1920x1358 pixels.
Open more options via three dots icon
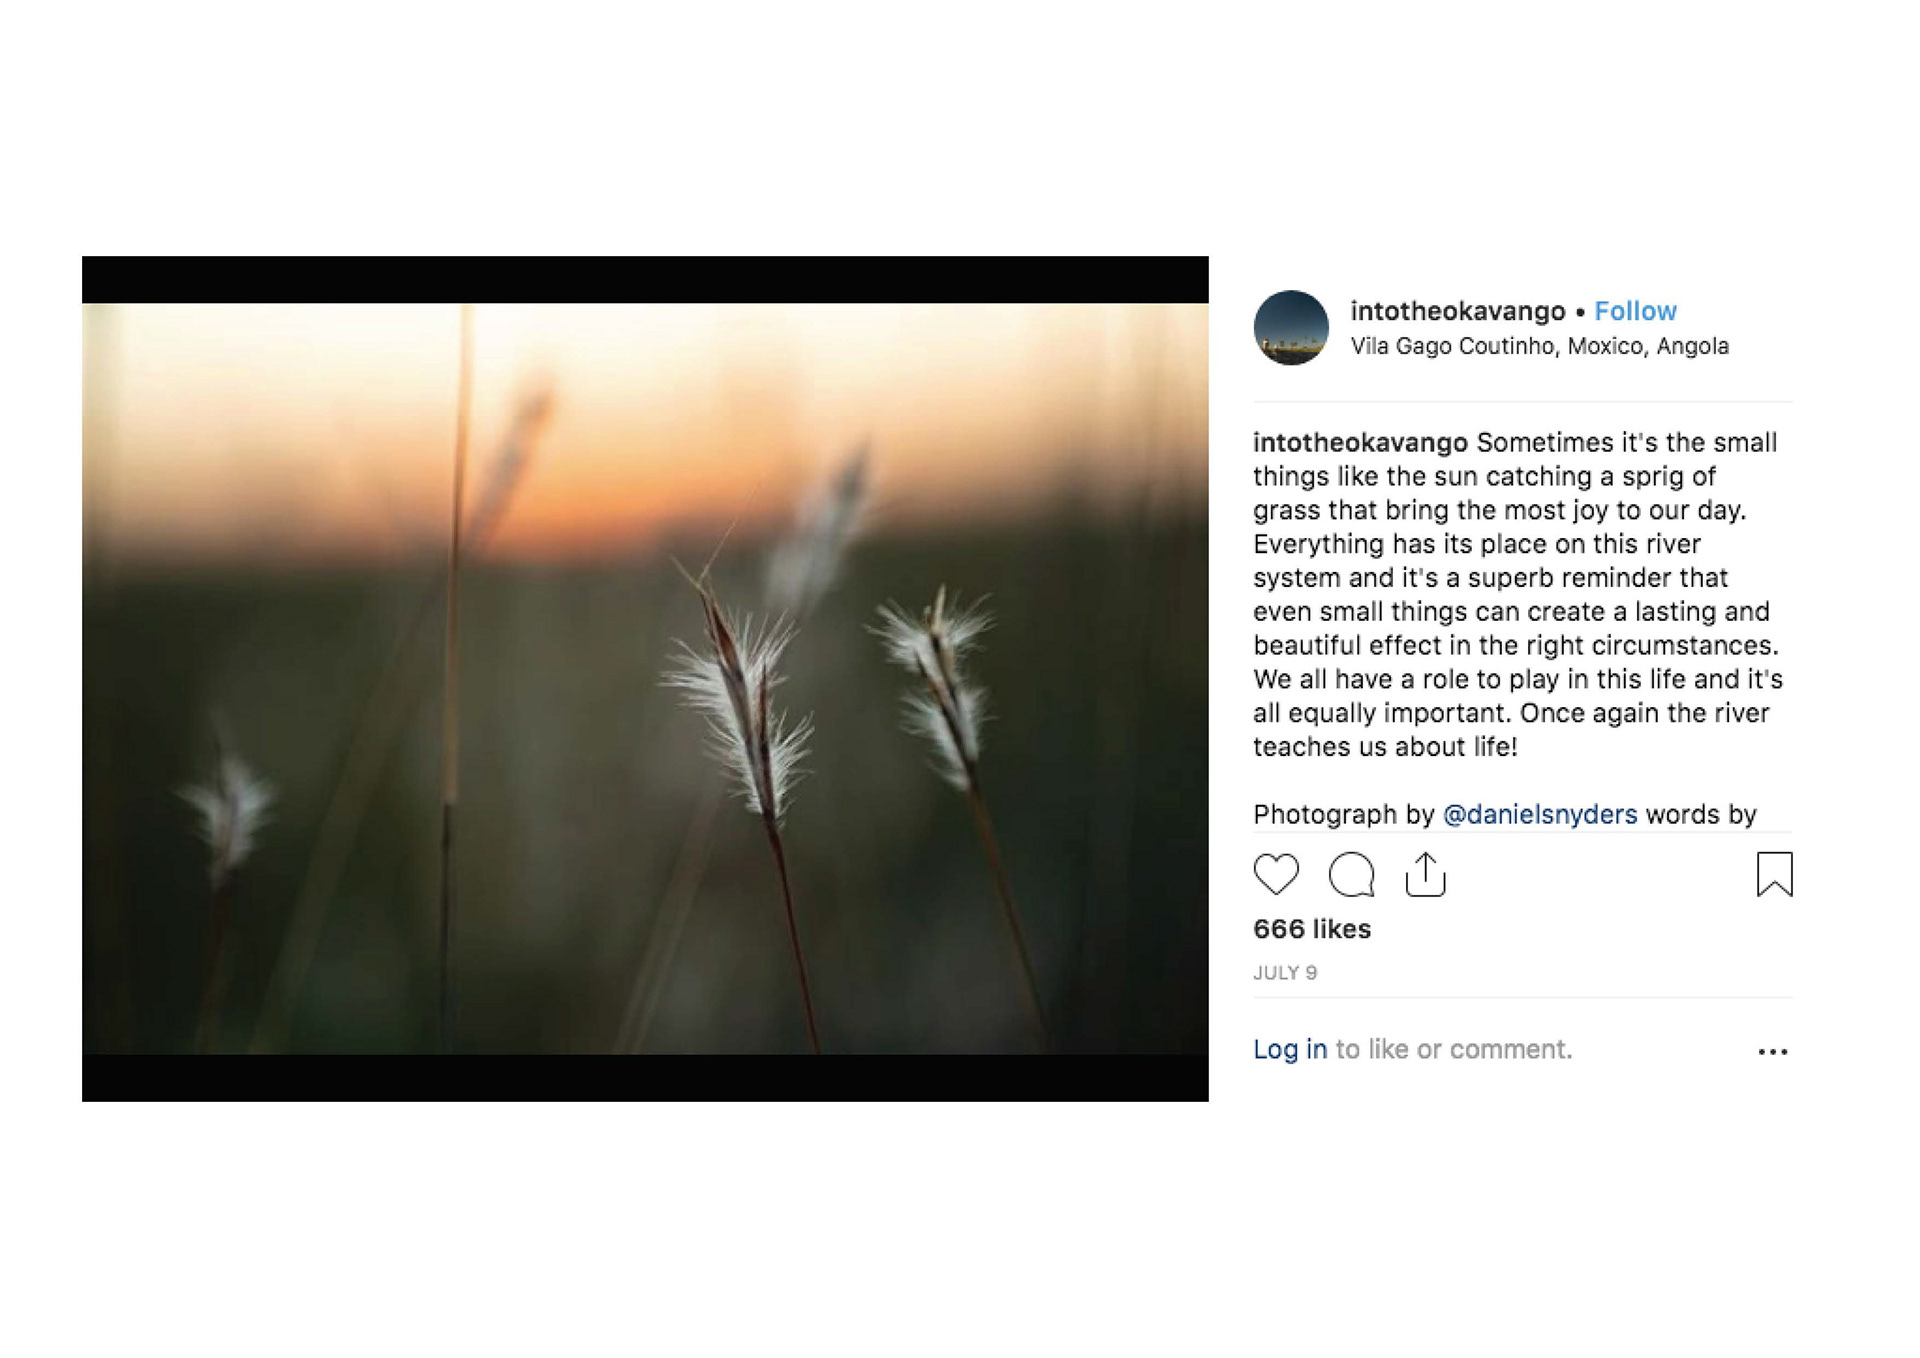(1772, 1051)
